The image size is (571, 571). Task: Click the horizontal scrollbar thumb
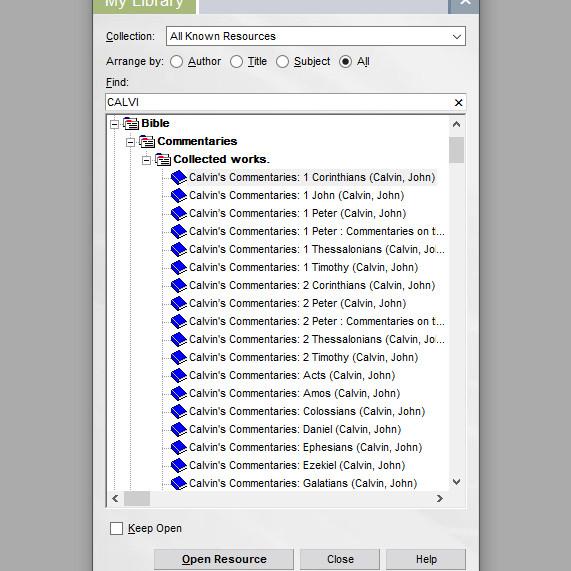click(x=137, y=499)
